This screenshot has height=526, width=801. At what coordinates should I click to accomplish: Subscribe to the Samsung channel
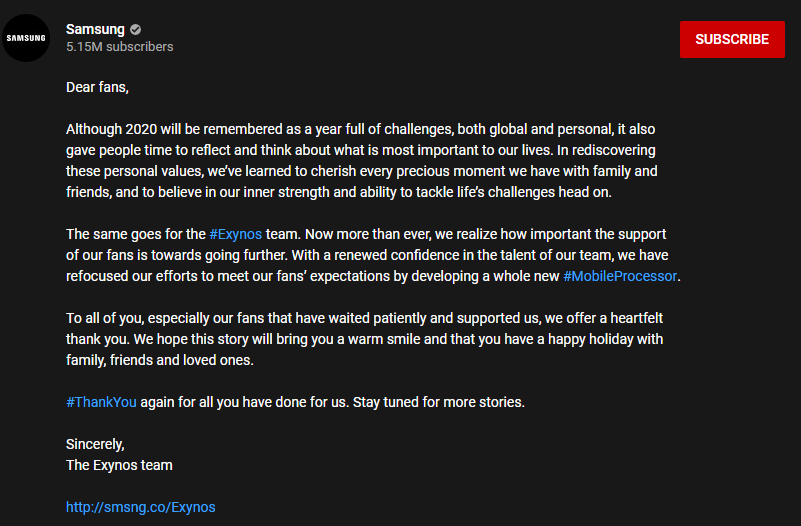pos(732,39)
